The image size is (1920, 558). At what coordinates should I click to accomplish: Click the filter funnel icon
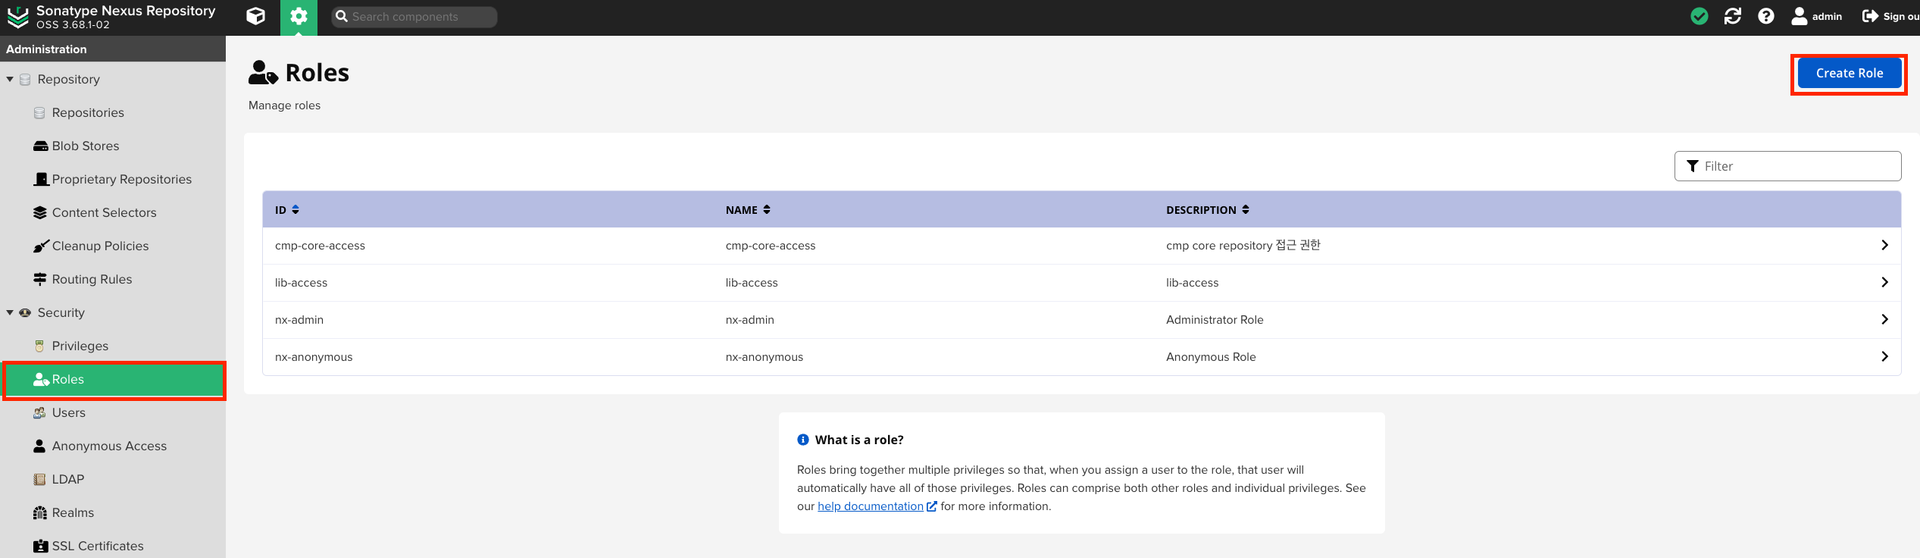pos(1693,166)
